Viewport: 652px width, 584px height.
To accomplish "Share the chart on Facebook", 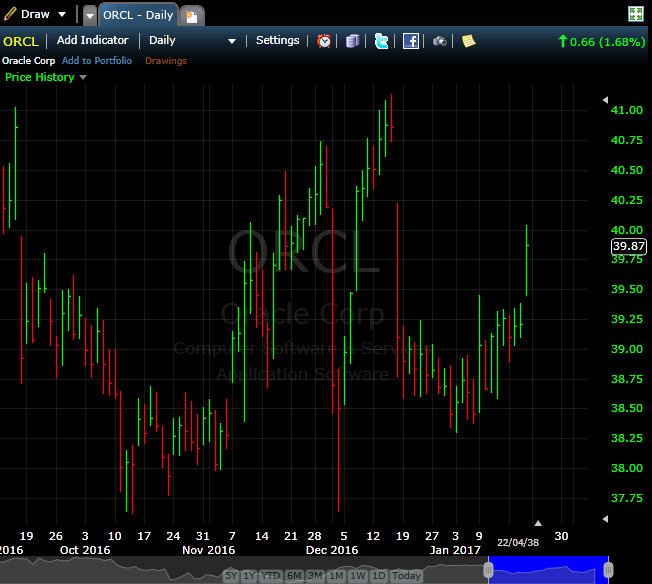I will 410,41.
